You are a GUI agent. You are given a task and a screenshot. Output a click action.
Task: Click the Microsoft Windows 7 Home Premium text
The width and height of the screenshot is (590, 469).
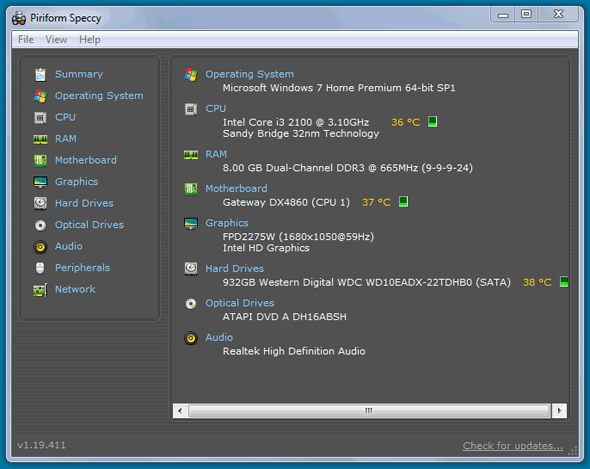pyautogui.click(x=339, y=88)
